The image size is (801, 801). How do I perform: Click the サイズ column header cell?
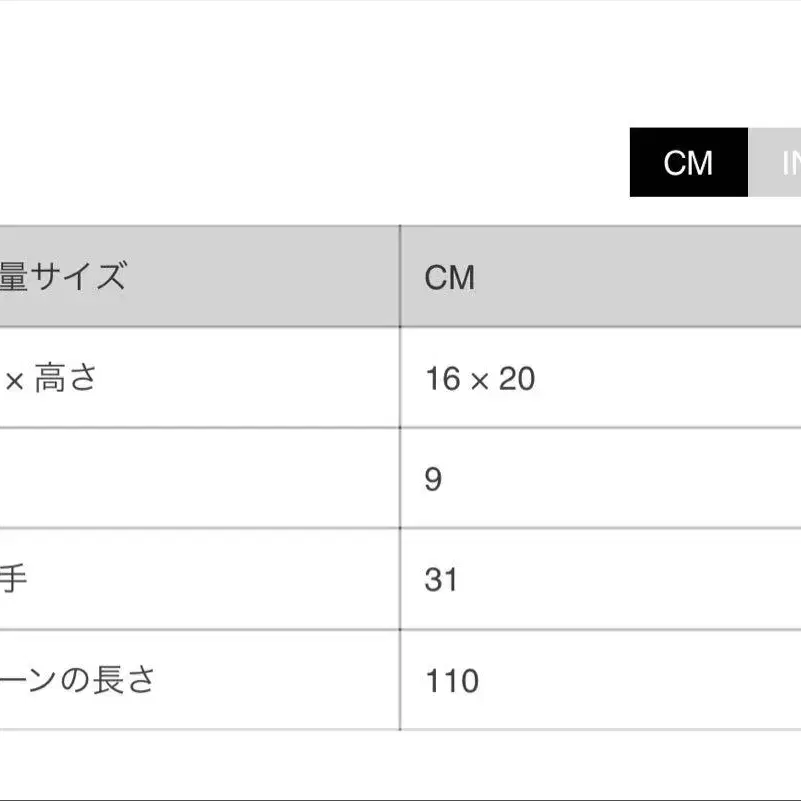point(200,276)
